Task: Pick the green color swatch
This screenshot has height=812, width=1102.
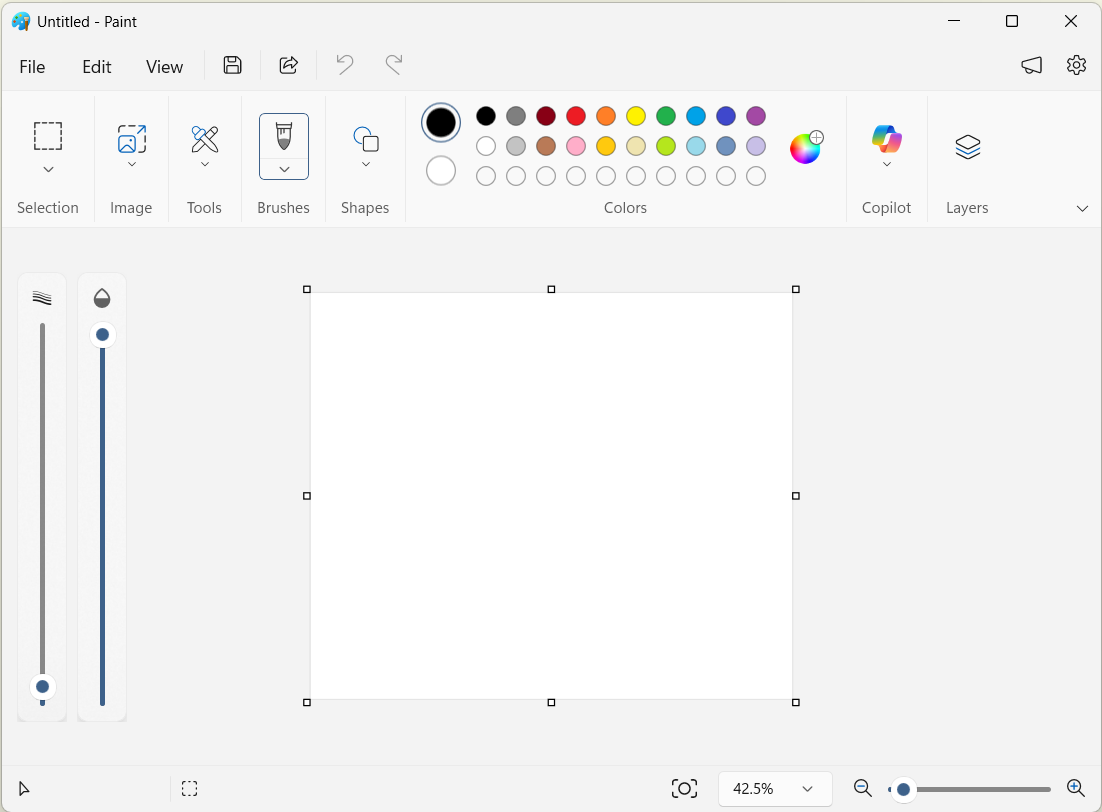Action: [666, 116]
